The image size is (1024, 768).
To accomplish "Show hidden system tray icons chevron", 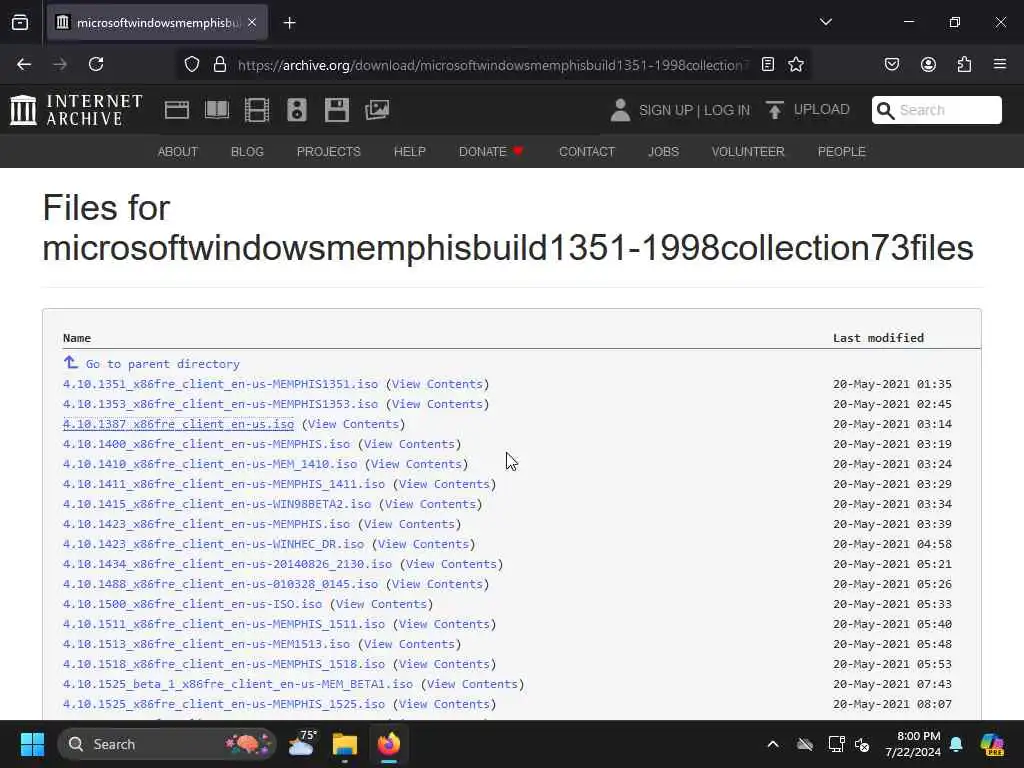I will point(773,744).
